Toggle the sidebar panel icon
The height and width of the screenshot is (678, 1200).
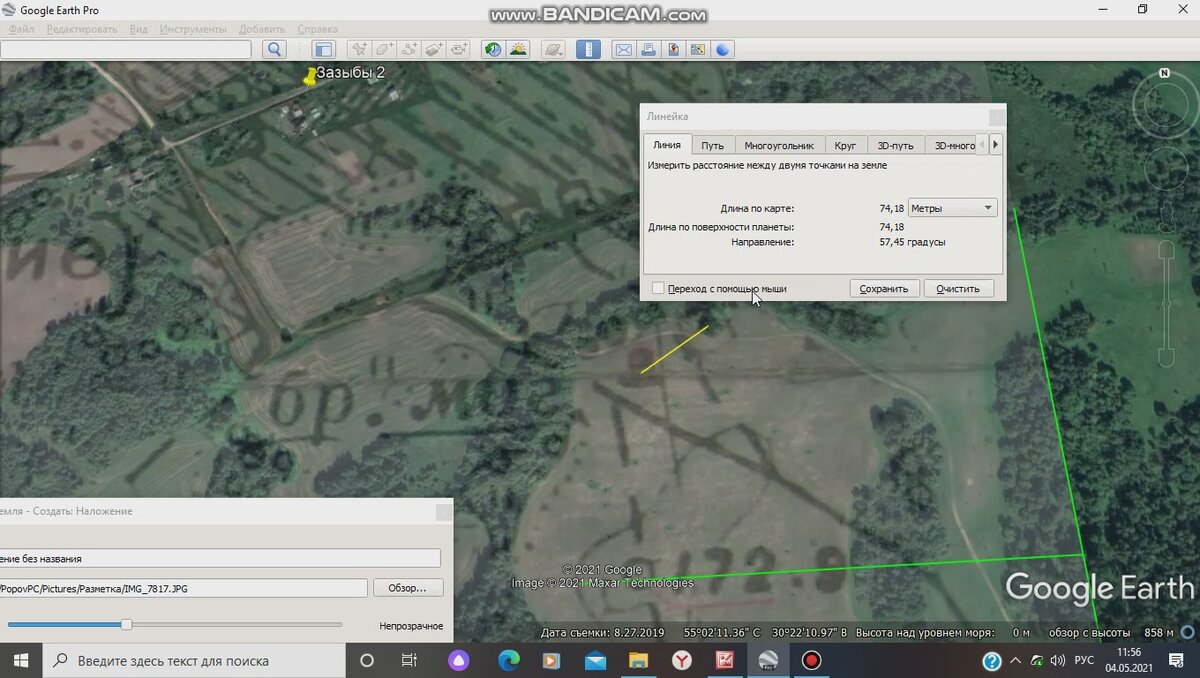[323, 49]
